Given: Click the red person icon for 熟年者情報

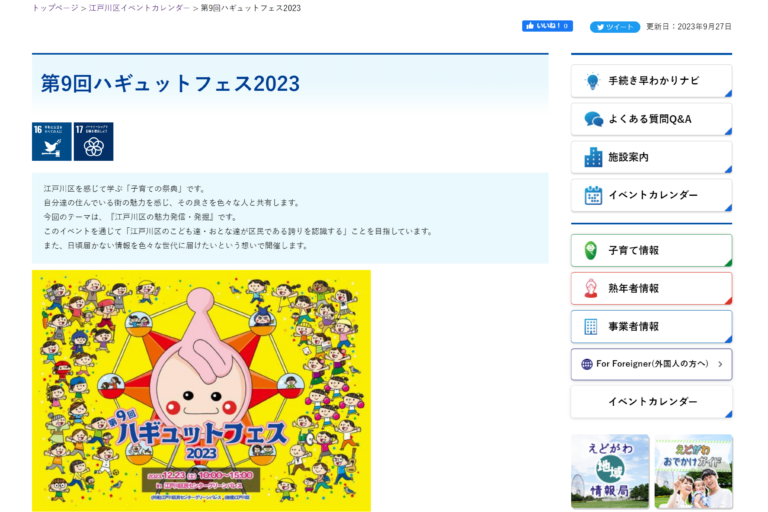Looking at the screenshot, I should (x=591, y=288).
